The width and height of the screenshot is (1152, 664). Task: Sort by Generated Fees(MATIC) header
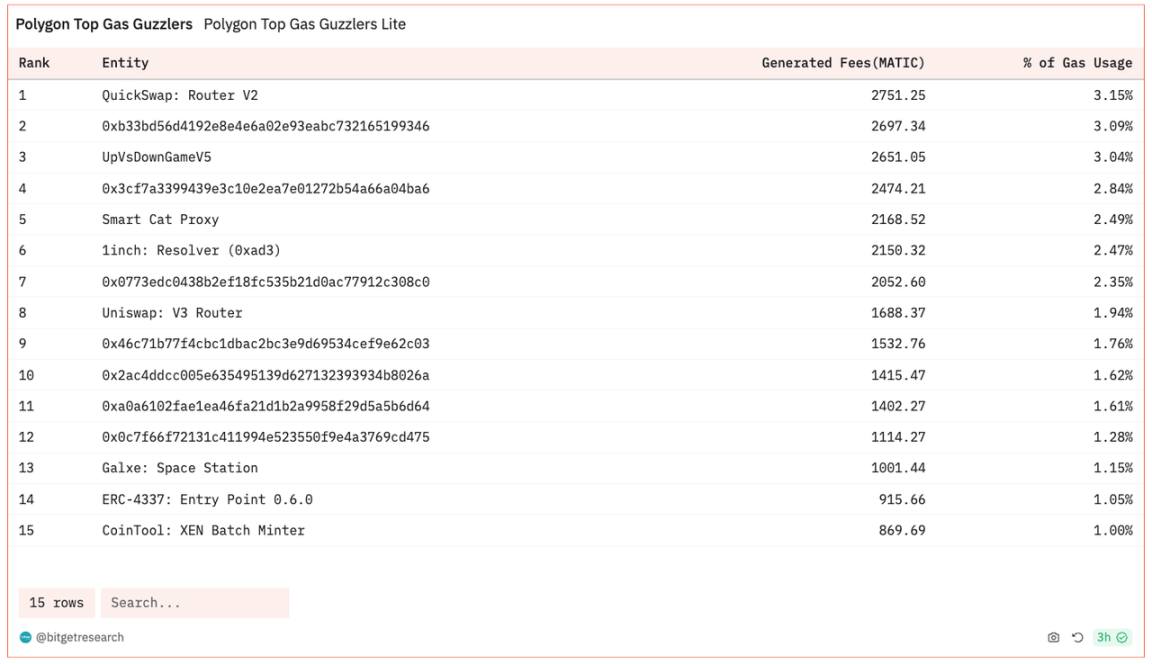843,63
